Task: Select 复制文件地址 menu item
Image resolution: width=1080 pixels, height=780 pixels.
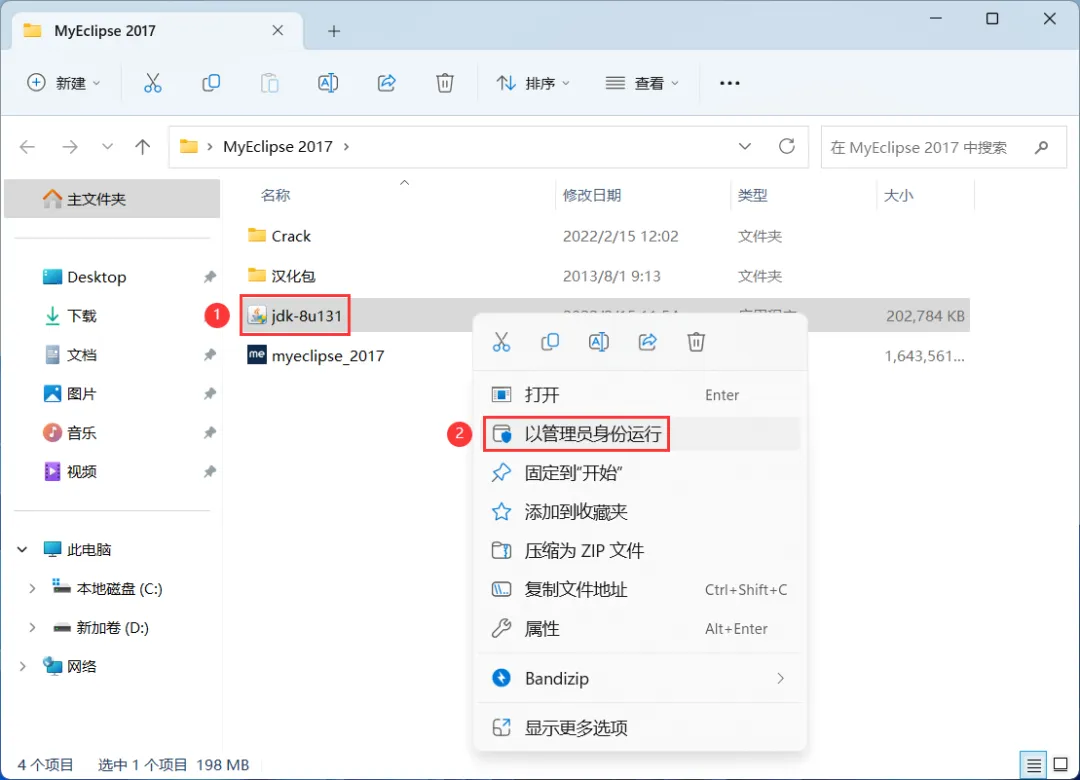Action: [640, 590]
